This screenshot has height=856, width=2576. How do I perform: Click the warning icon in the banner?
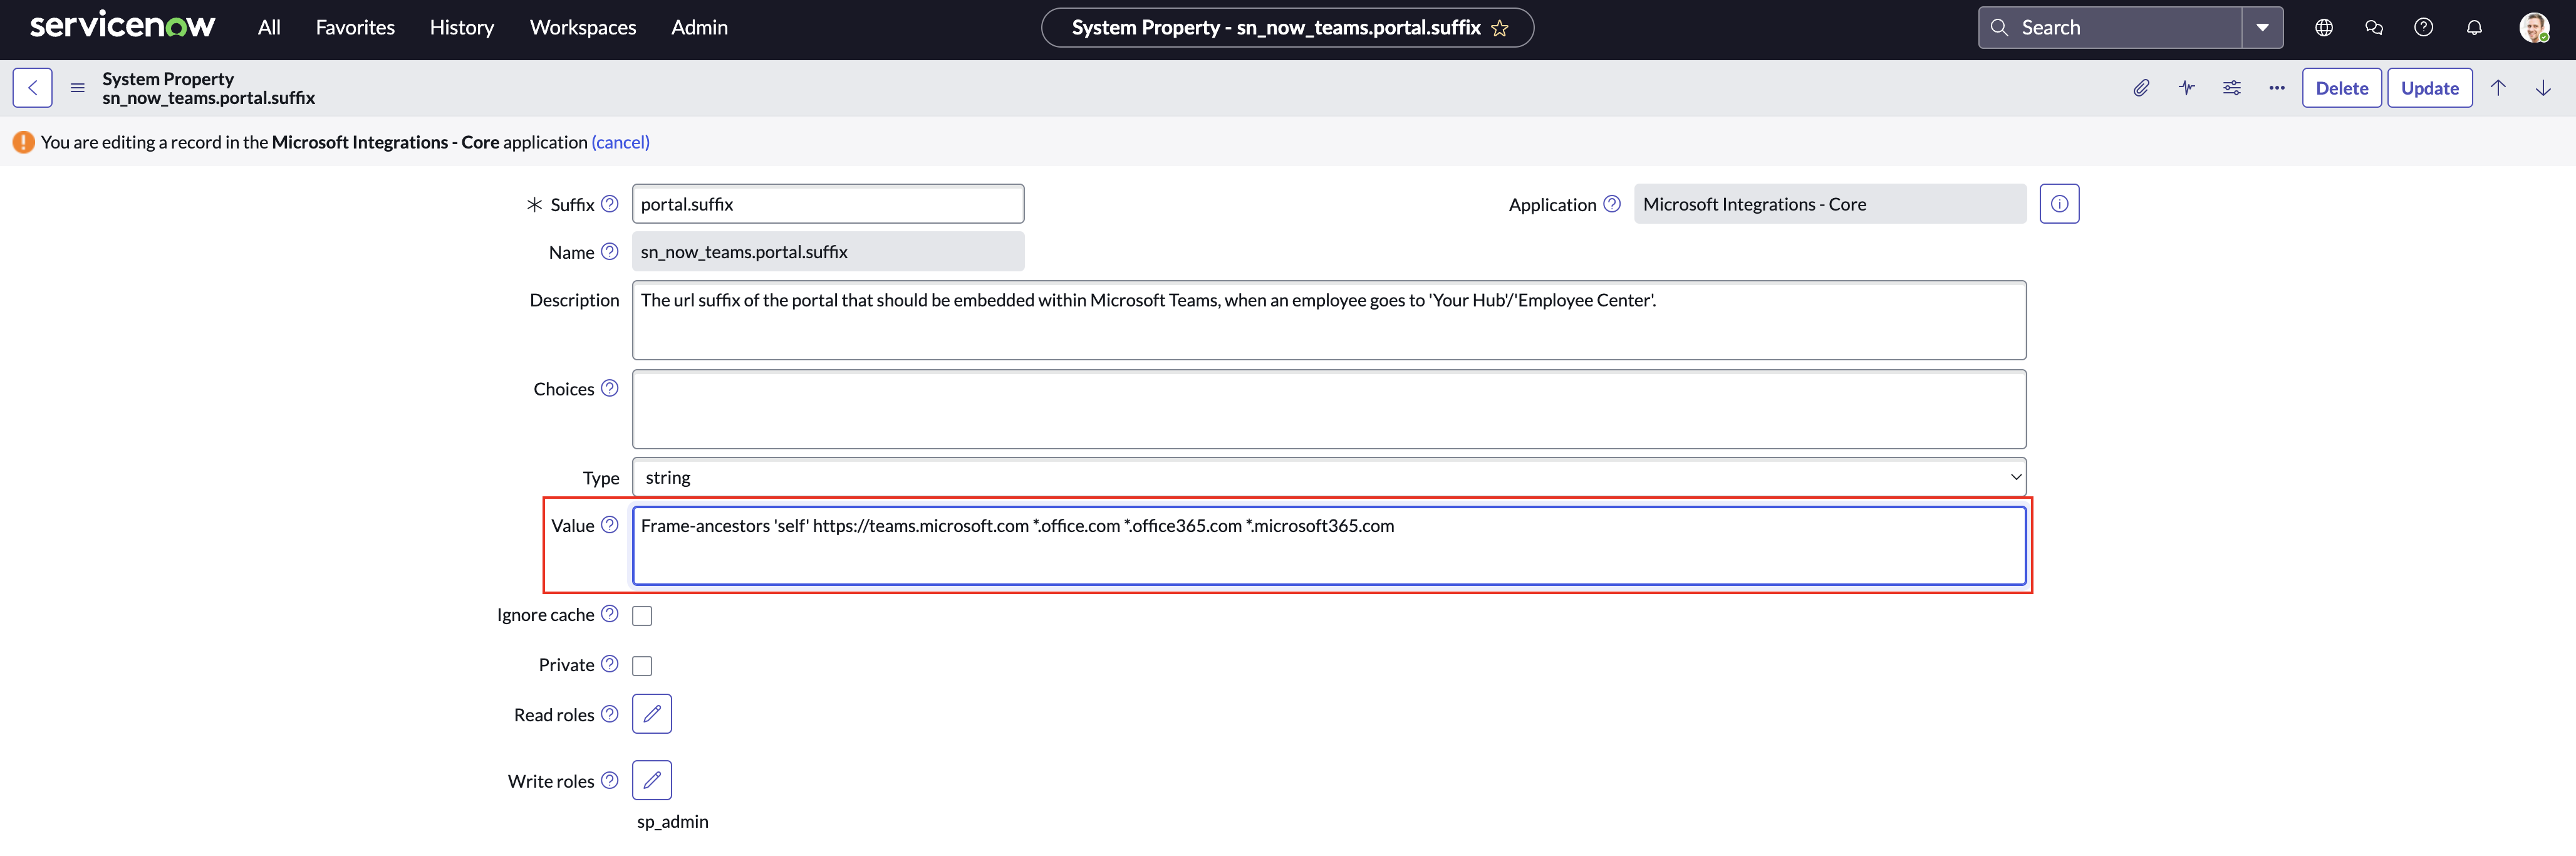(24, 142)
